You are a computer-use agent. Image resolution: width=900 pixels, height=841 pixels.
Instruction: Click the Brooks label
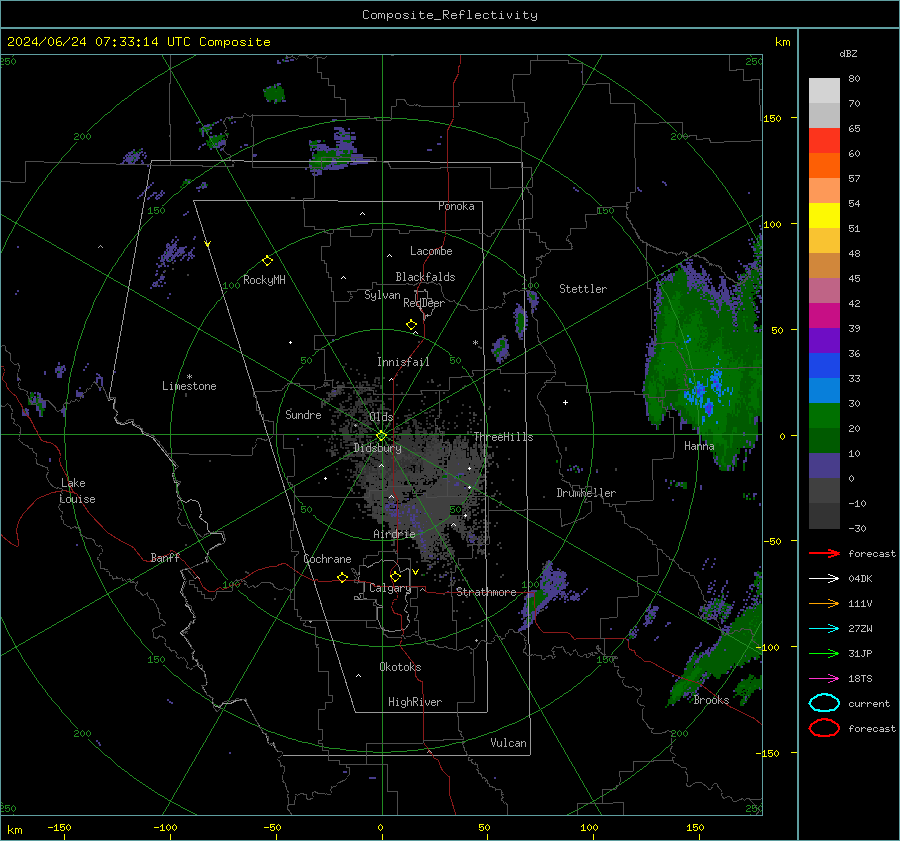[711, 700]
